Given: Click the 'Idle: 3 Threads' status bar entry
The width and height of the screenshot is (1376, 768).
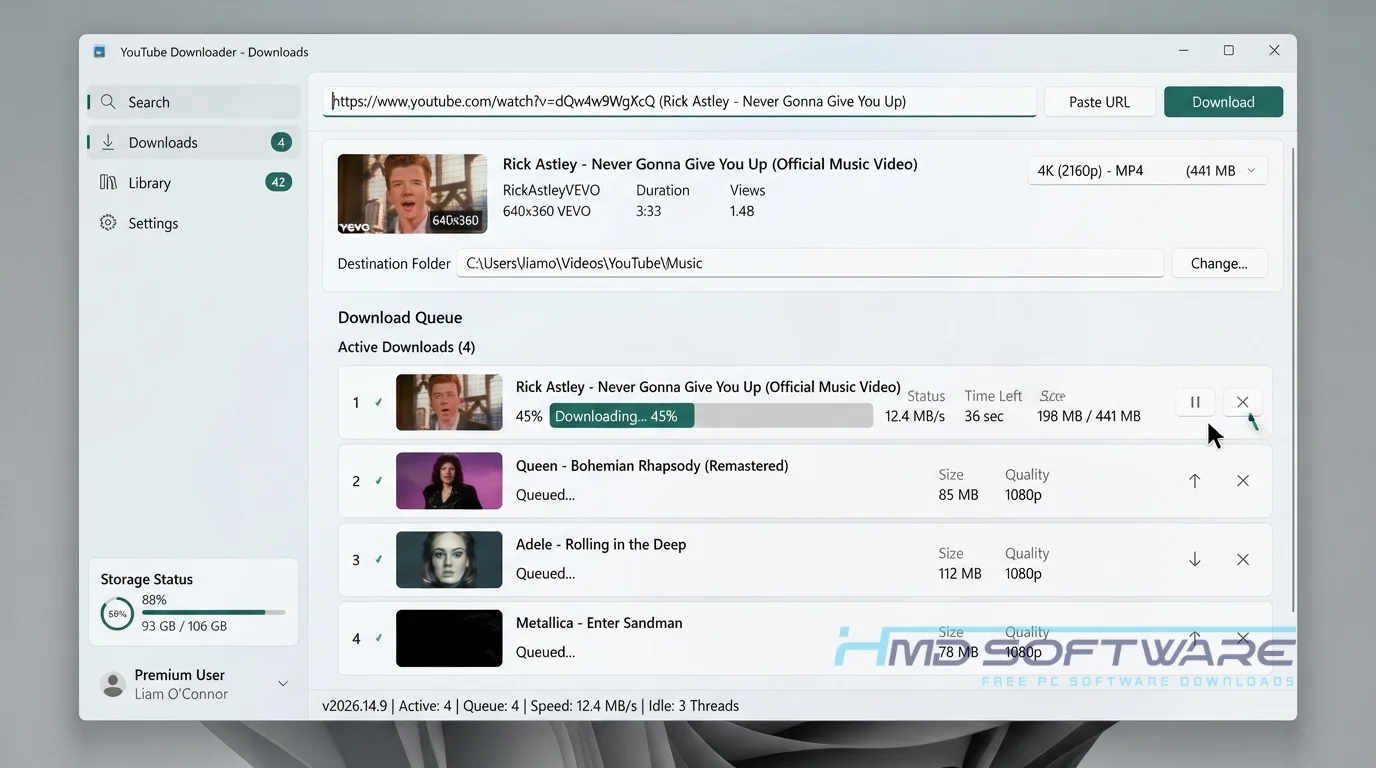Looking at the screenshot, I should (692, 706).
